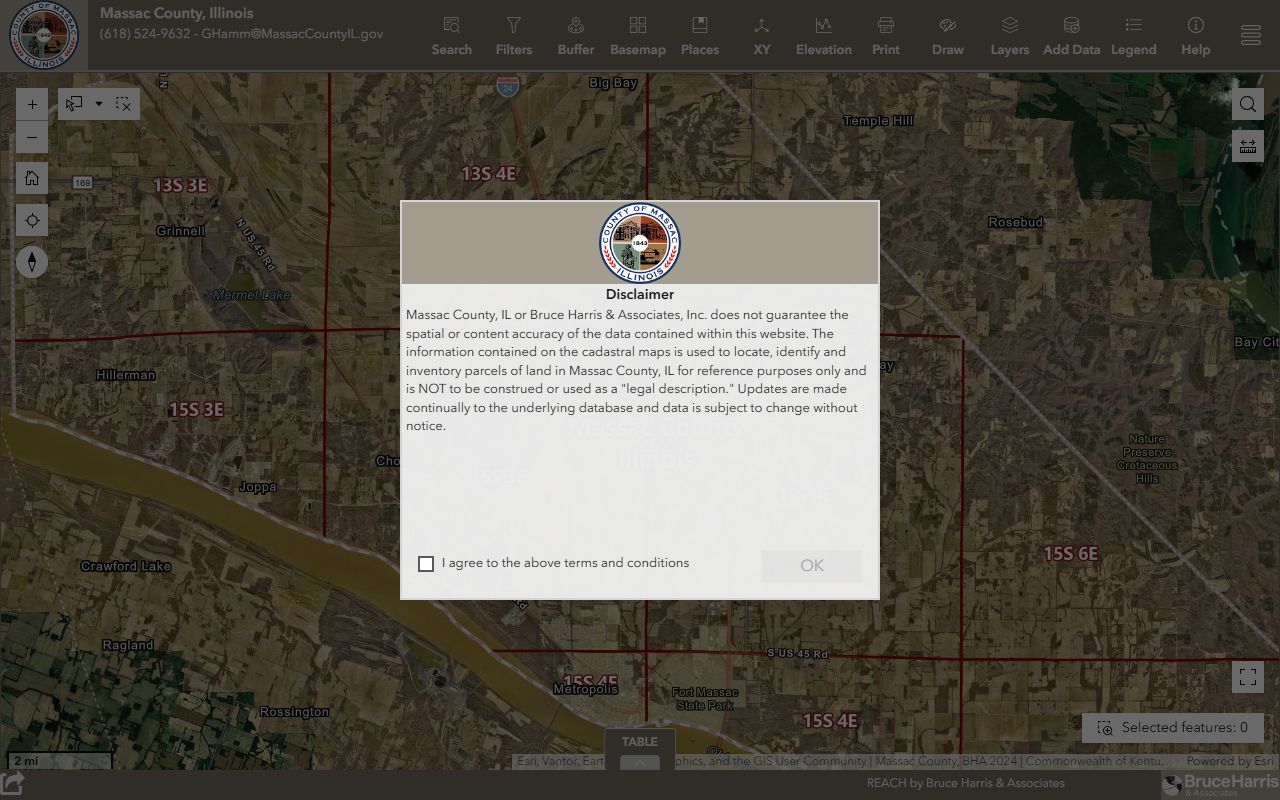Open the Layers panel

pos(1010,36)
